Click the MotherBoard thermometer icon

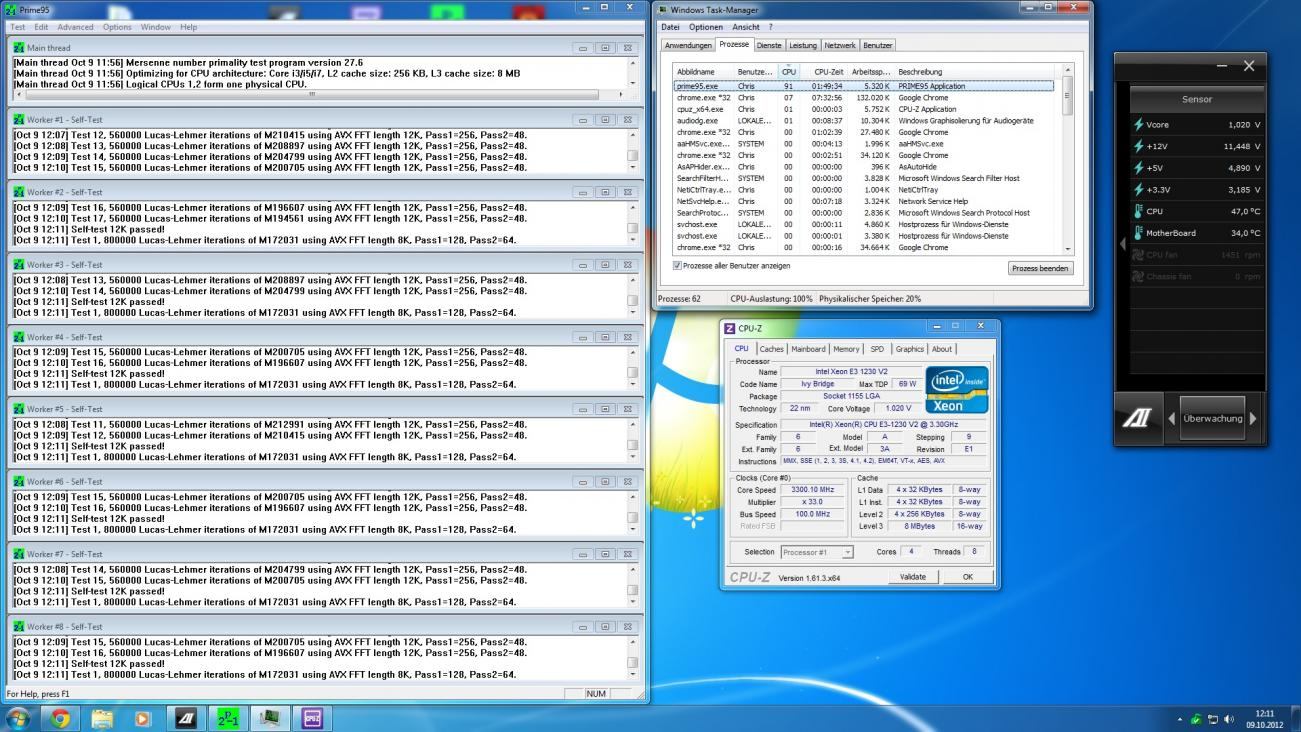[1138, 233]
